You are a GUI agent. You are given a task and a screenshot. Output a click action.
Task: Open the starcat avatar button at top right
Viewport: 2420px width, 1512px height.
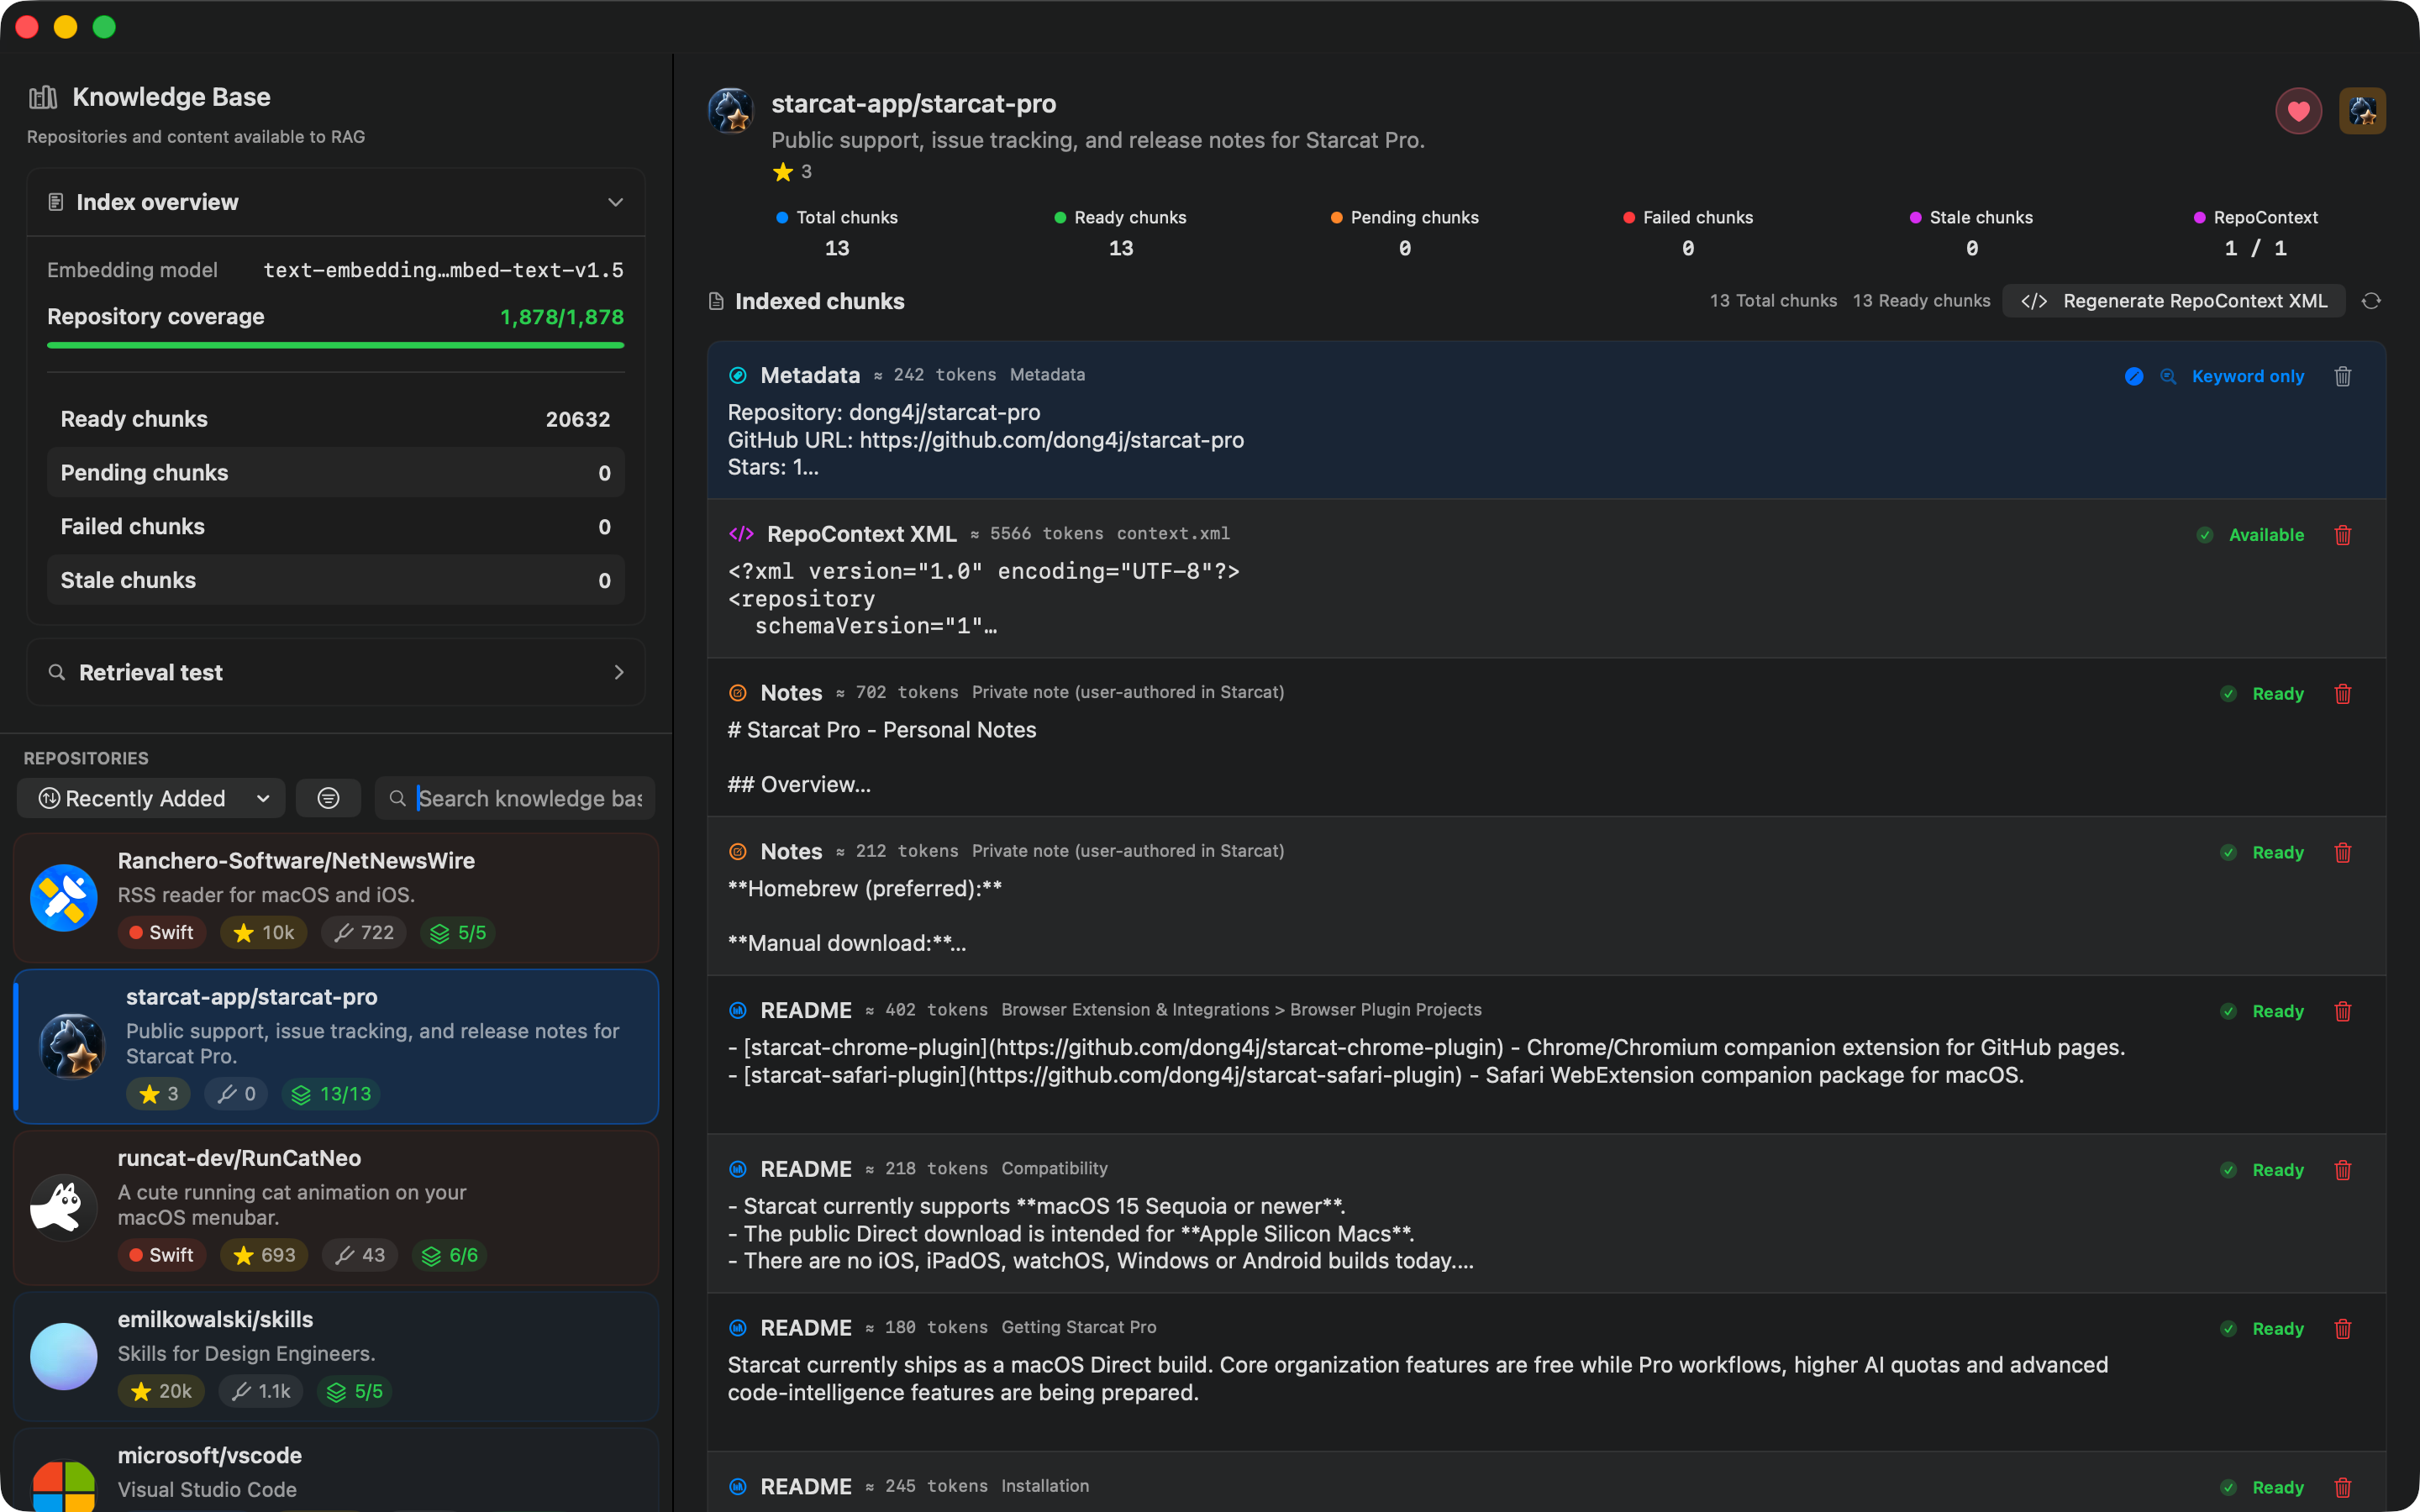(x=2362, y=111)
